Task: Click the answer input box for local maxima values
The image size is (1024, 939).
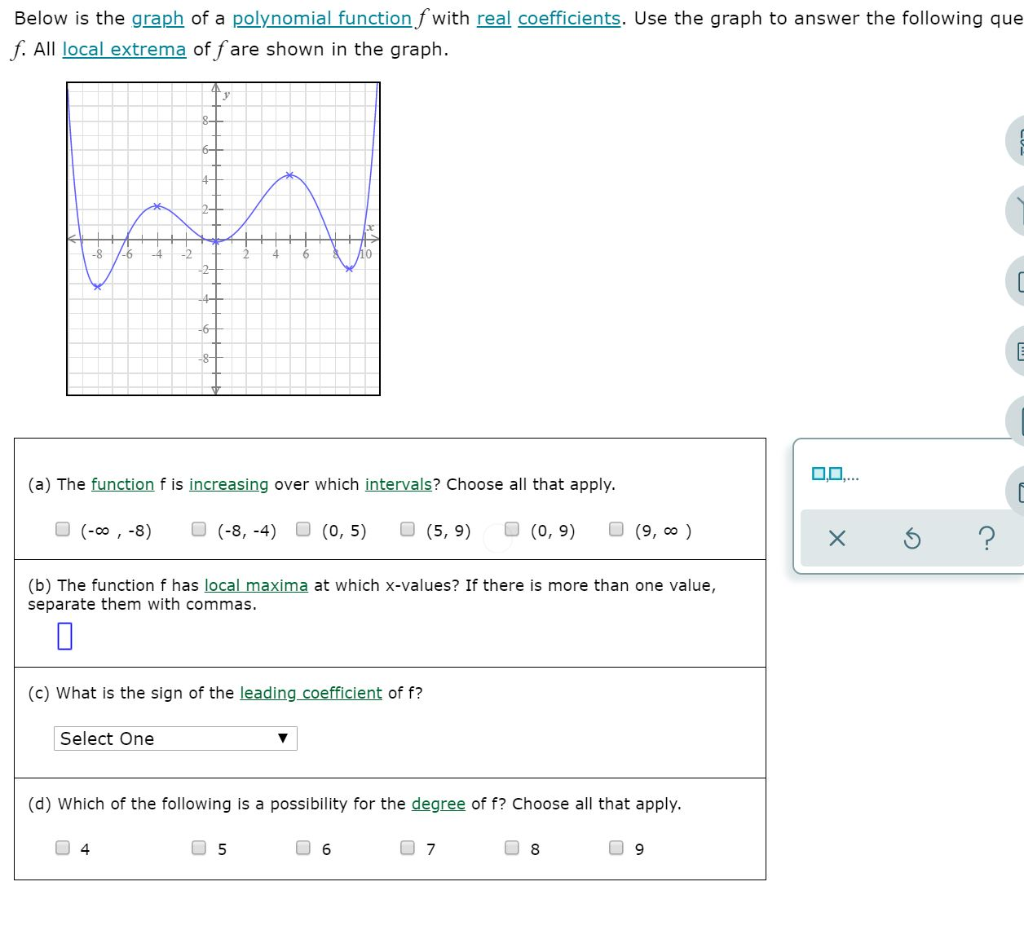Action: (65, 635)
